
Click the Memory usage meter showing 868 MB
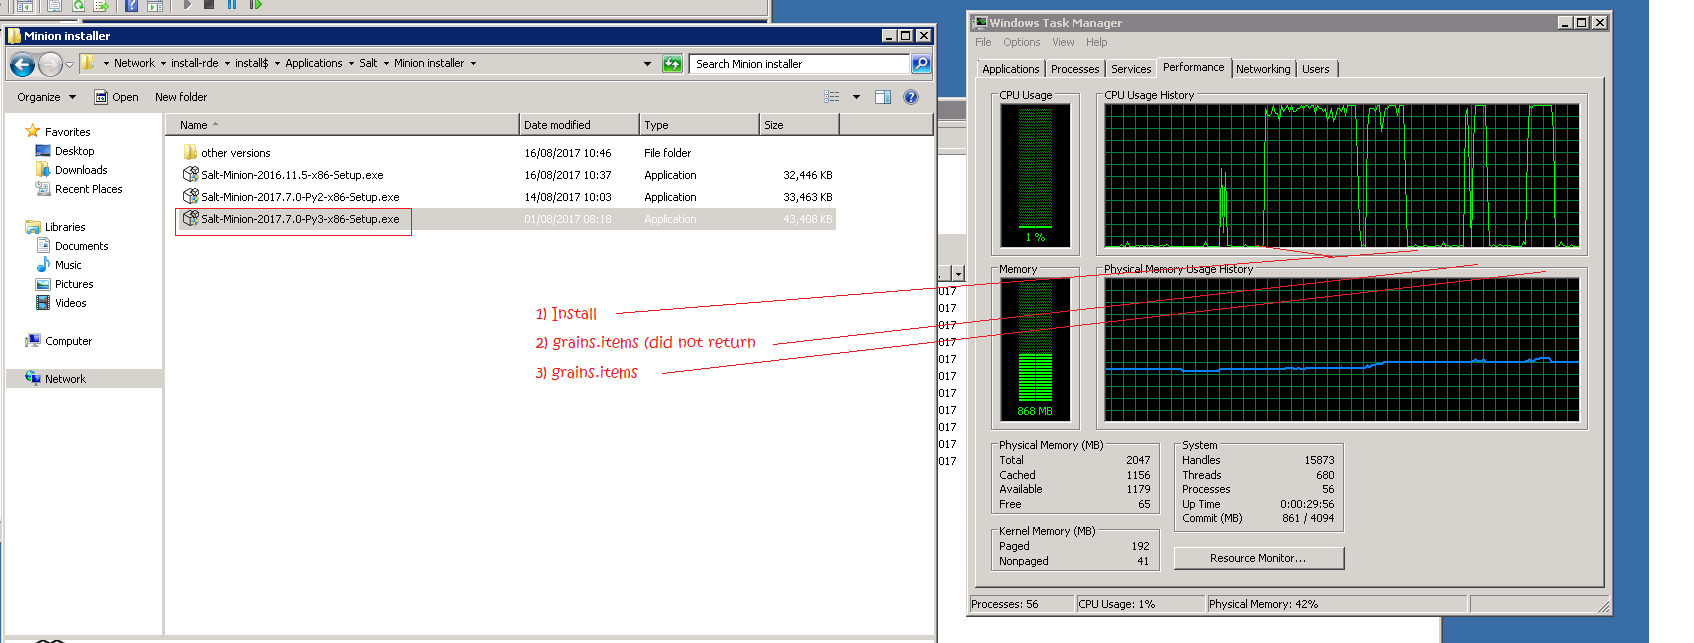[1035, 349]
